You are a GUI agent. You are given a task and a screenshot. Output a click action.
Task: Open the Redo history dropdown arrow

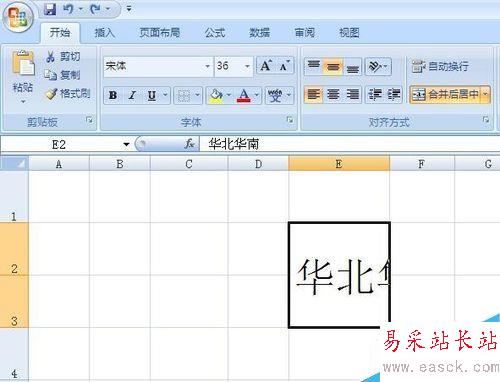(x=108, y=9)
